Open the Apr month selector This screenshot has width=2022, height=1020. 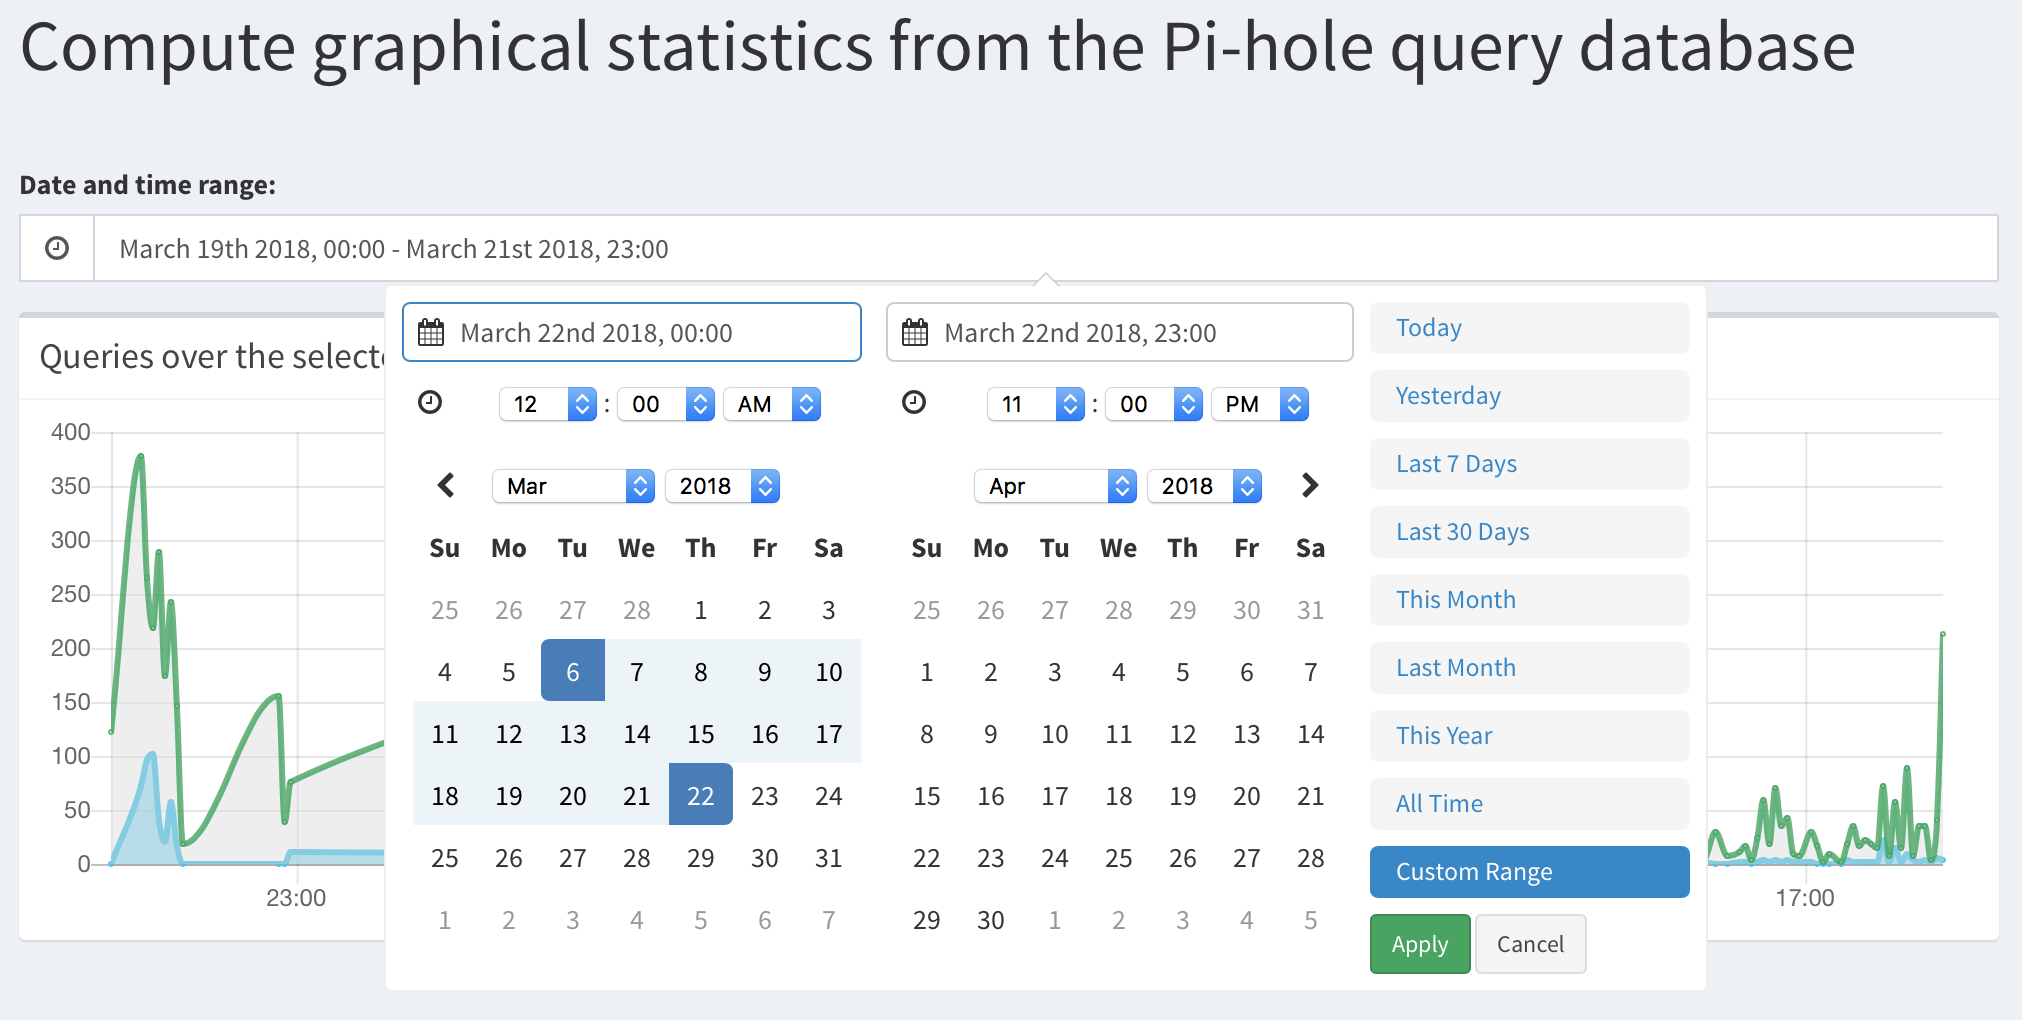click(x=1055, y=486)
